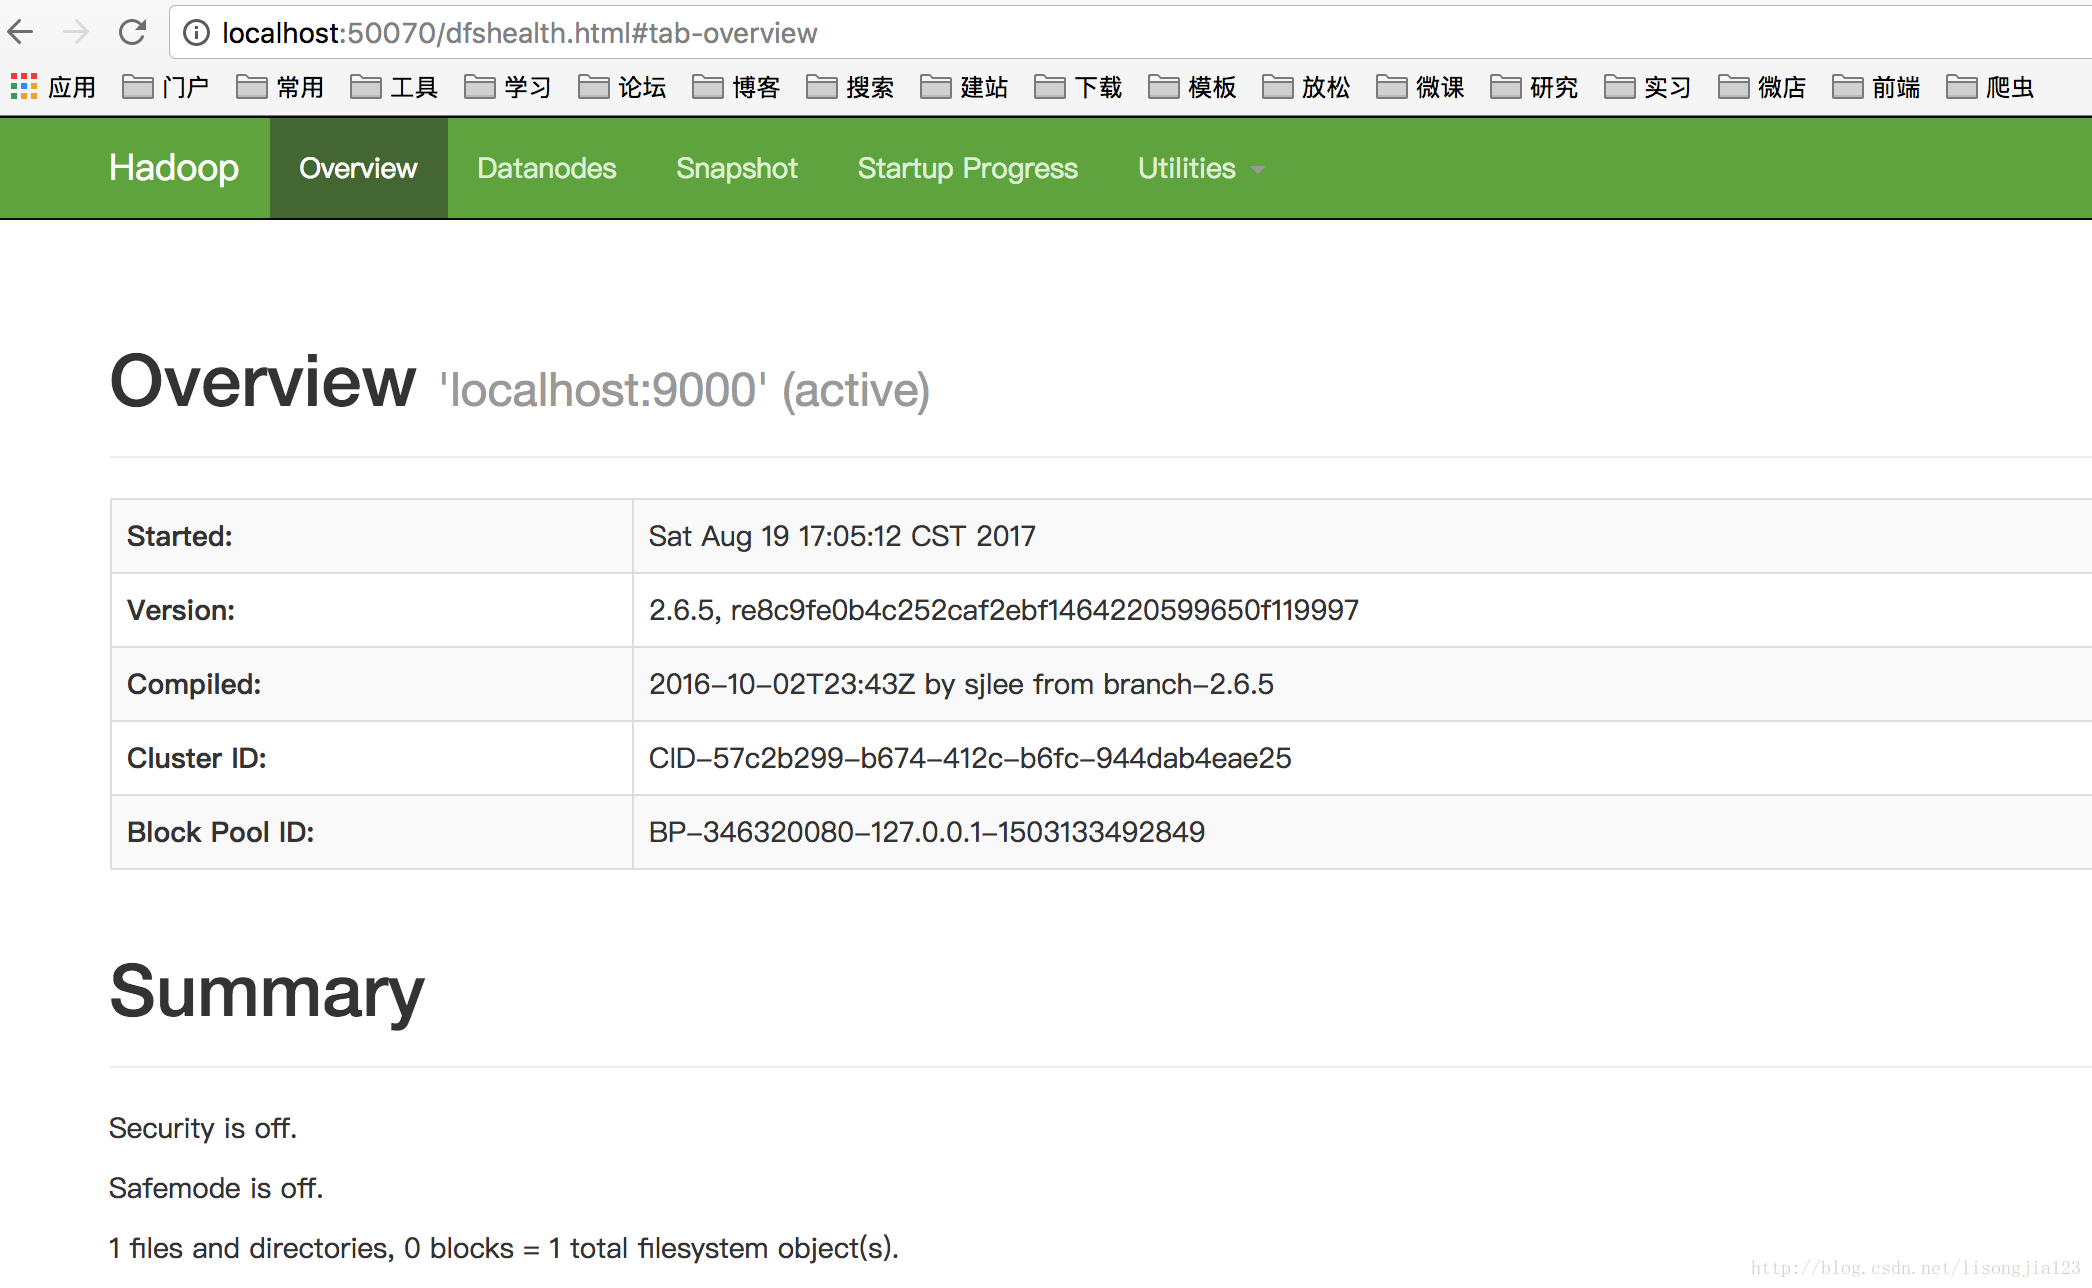2092x1288 pixels.
Task: Click the browser back arrow
Action: 21,32
